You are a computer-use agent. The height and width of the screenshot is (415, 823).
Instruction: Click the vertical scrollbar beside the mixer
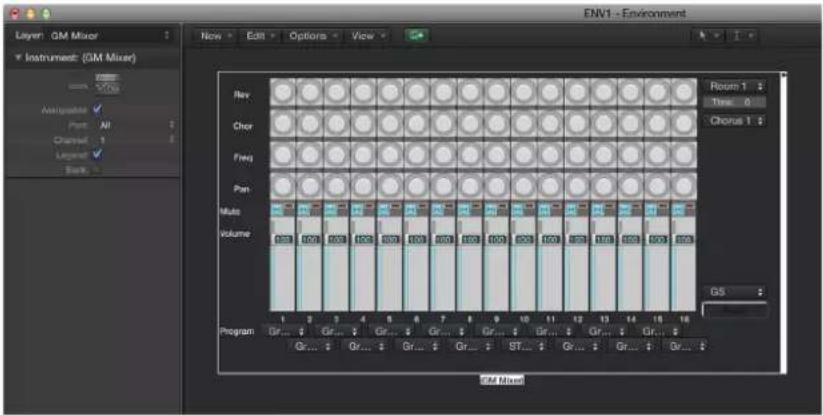(x=783, y=222)
